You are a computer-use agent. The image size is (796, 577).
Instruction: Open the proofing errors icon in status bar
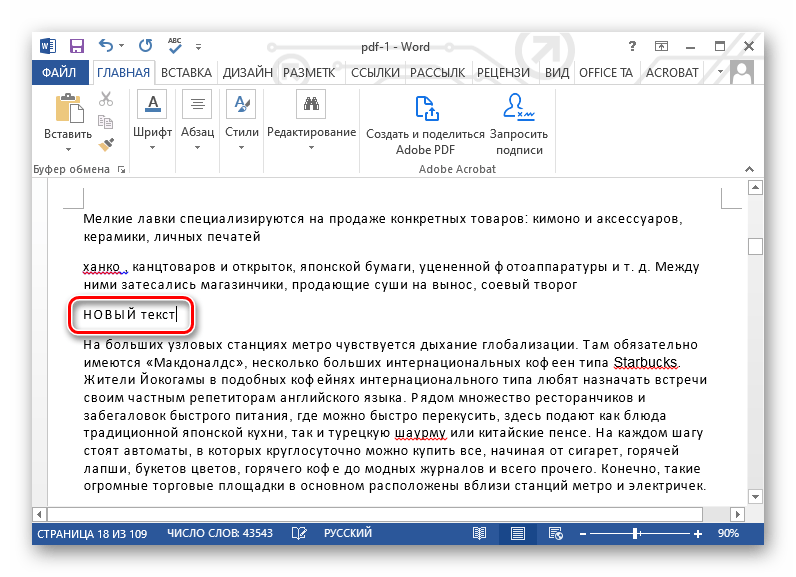(298, 534)
